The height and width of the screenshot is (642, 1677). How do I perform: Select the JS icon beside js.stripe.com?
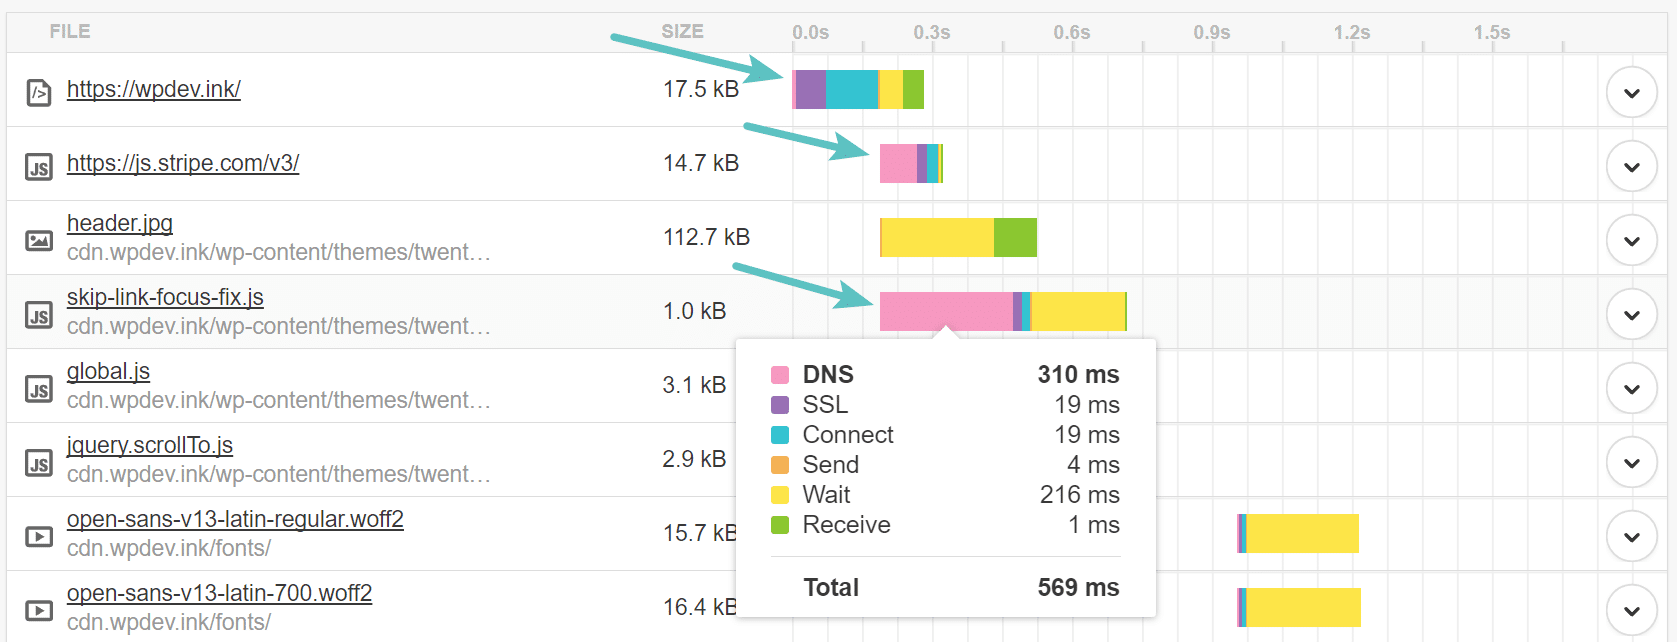coord(38,164)
